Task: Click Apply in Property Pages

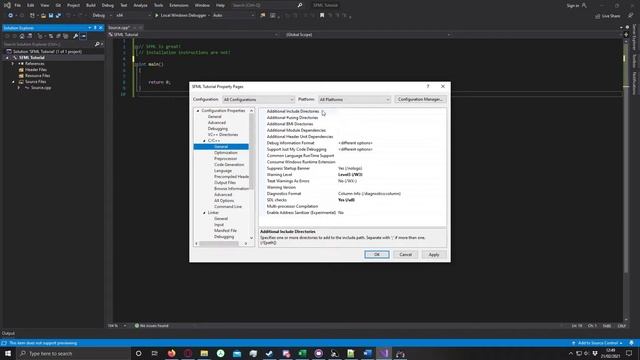Action: [x=433, y=255]
